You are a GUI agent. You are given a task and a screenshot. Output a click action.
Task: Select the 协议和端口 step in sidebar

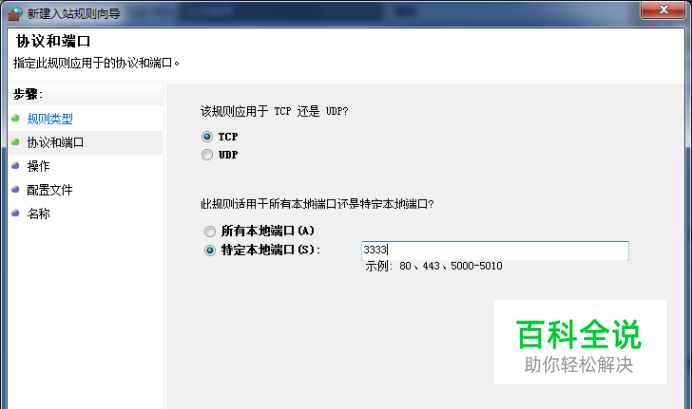[56, 143]
